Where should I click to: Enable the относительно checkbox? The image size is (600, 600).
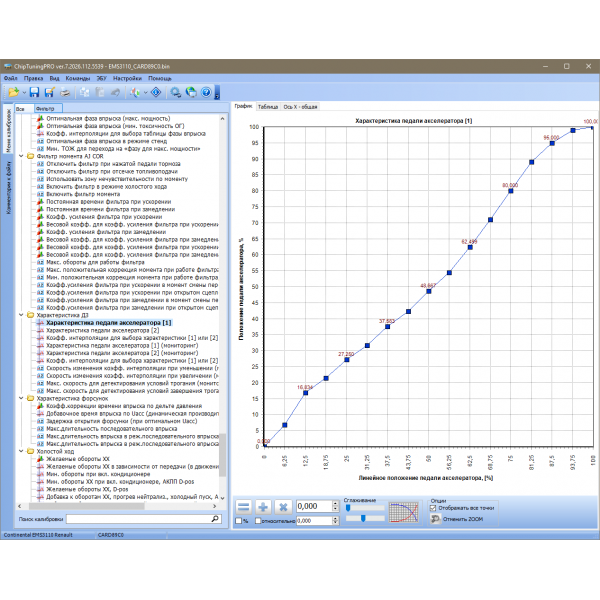(x=259, y=521)
